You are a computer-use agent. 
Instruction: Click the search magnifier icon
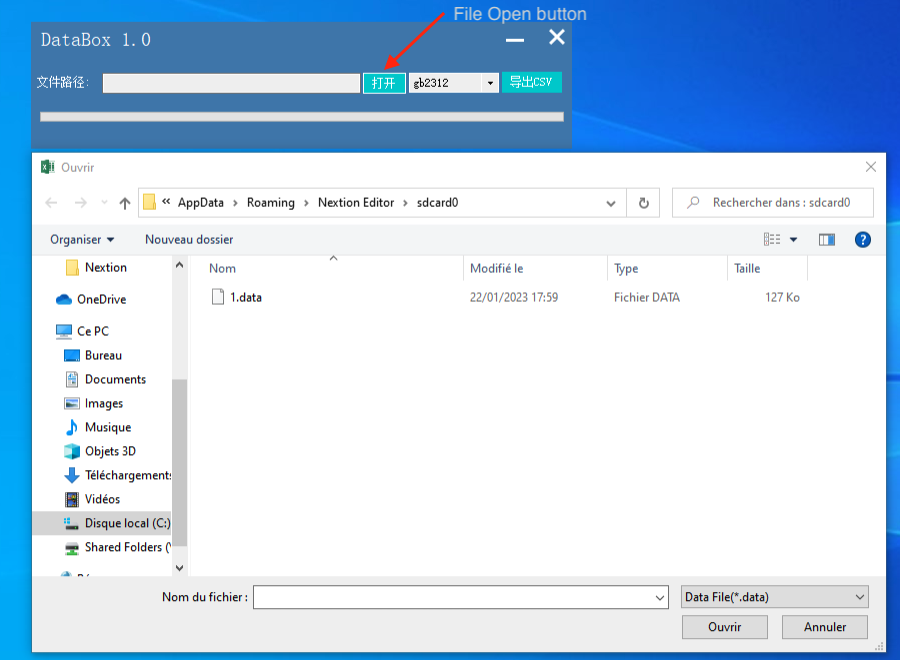(693, 203)
